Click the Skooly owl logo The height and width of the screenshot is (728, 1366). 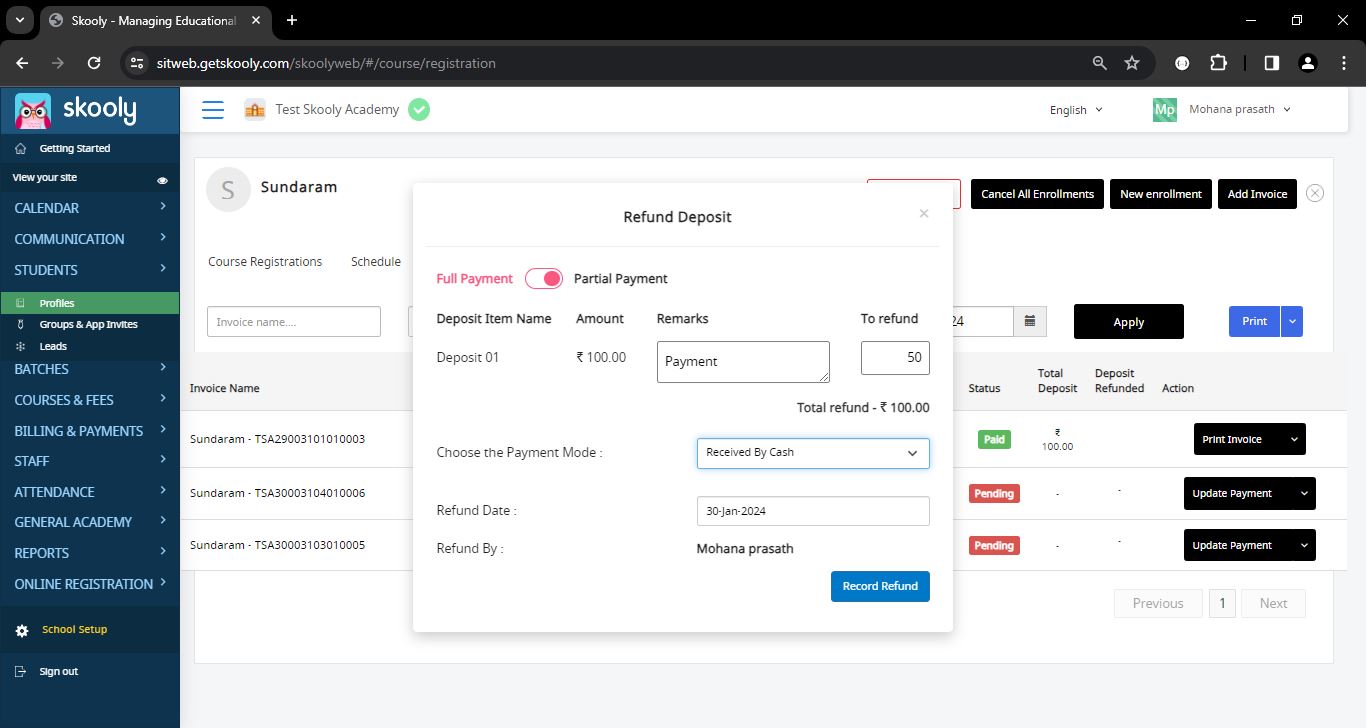tap(33, 110)
